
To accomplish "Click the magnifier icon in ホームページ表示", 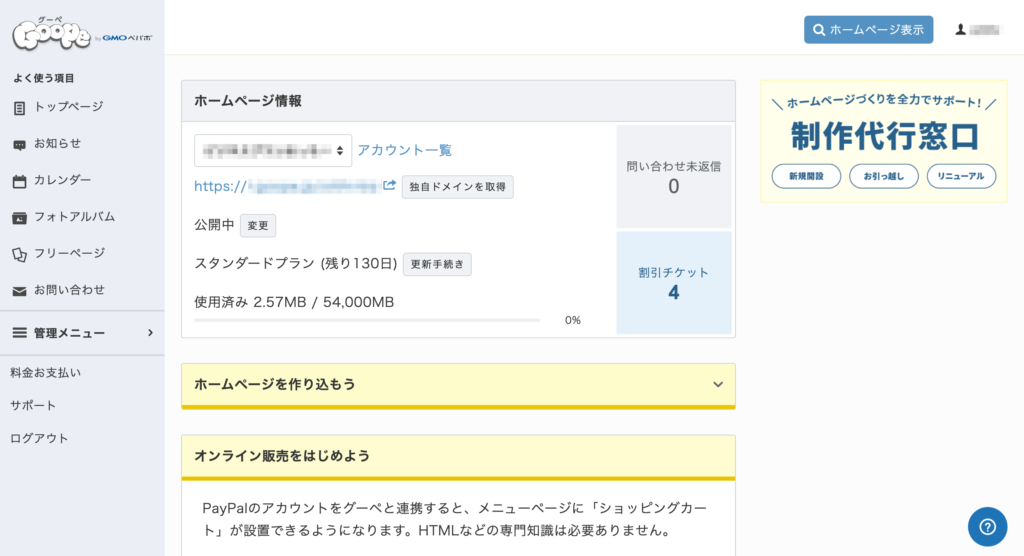I will [818, 30].
